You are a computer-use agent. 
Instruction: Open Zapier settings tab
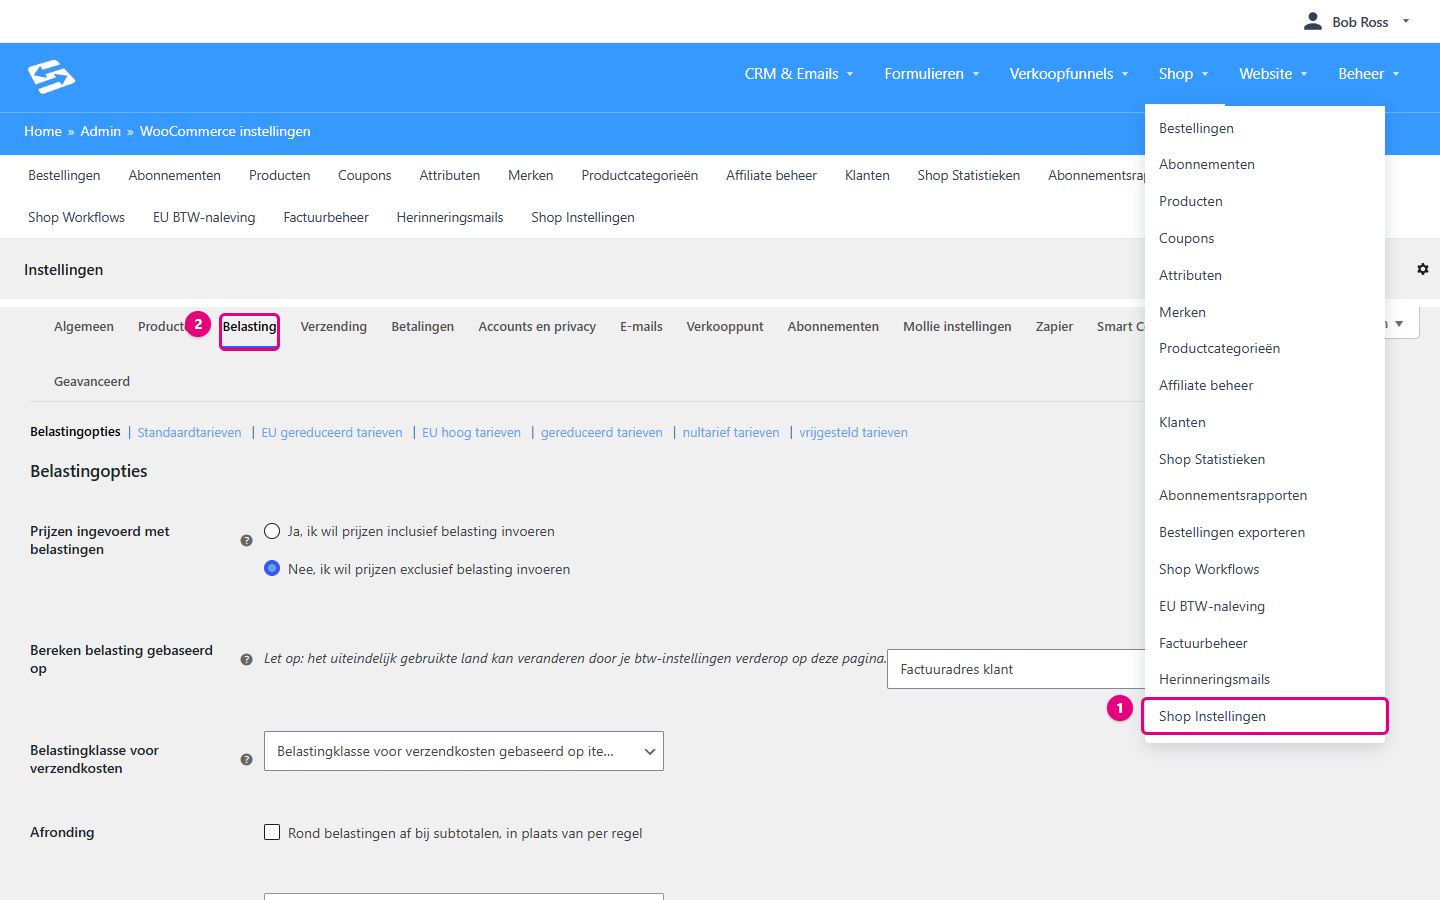tap(1054, 327)
